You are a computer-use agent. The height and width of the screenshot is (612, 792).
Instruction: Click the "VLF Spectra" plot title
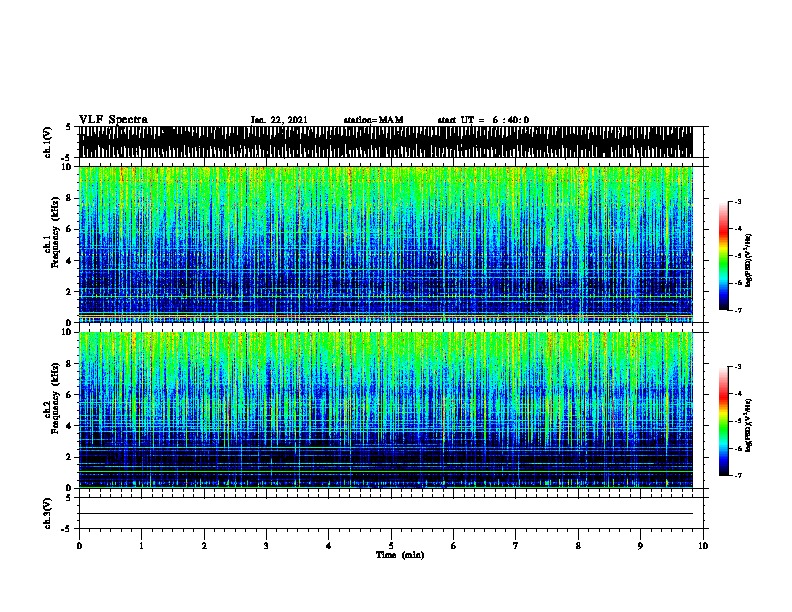113,120
